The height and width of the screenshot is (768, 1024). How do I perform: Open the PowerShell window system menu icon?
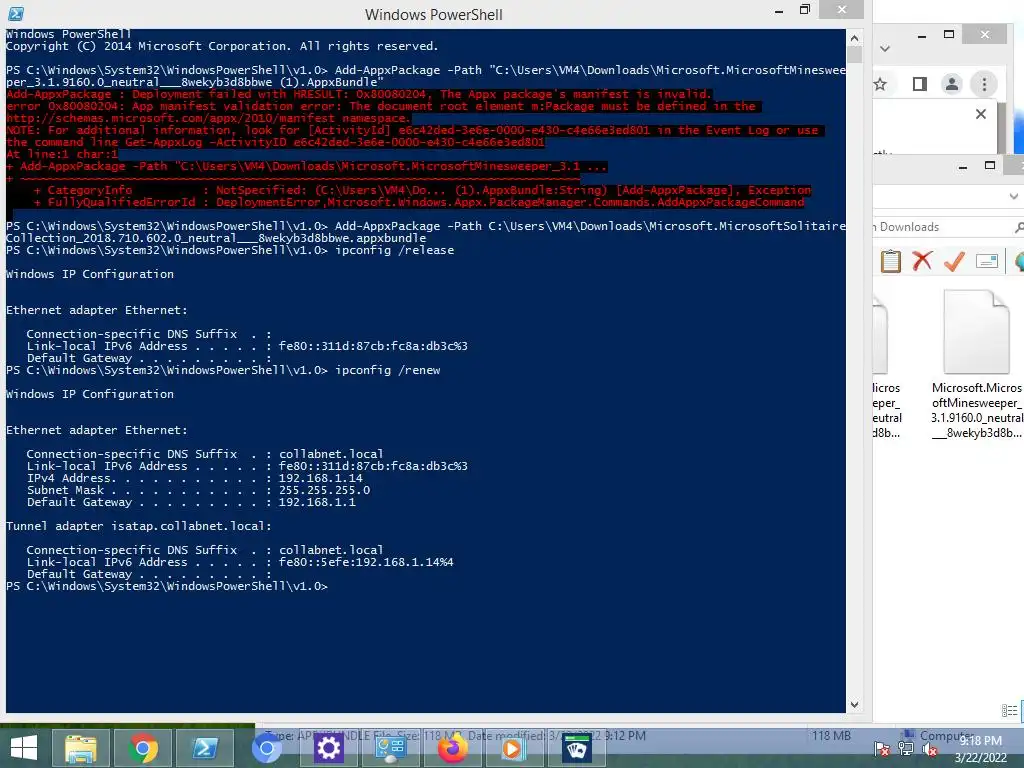pos(16,13)
